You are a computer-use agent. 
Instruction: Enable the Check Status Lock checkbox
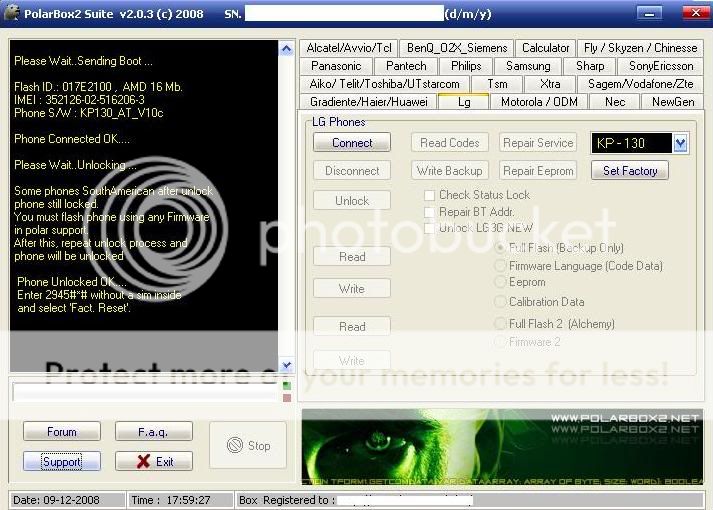coord(429,195)
